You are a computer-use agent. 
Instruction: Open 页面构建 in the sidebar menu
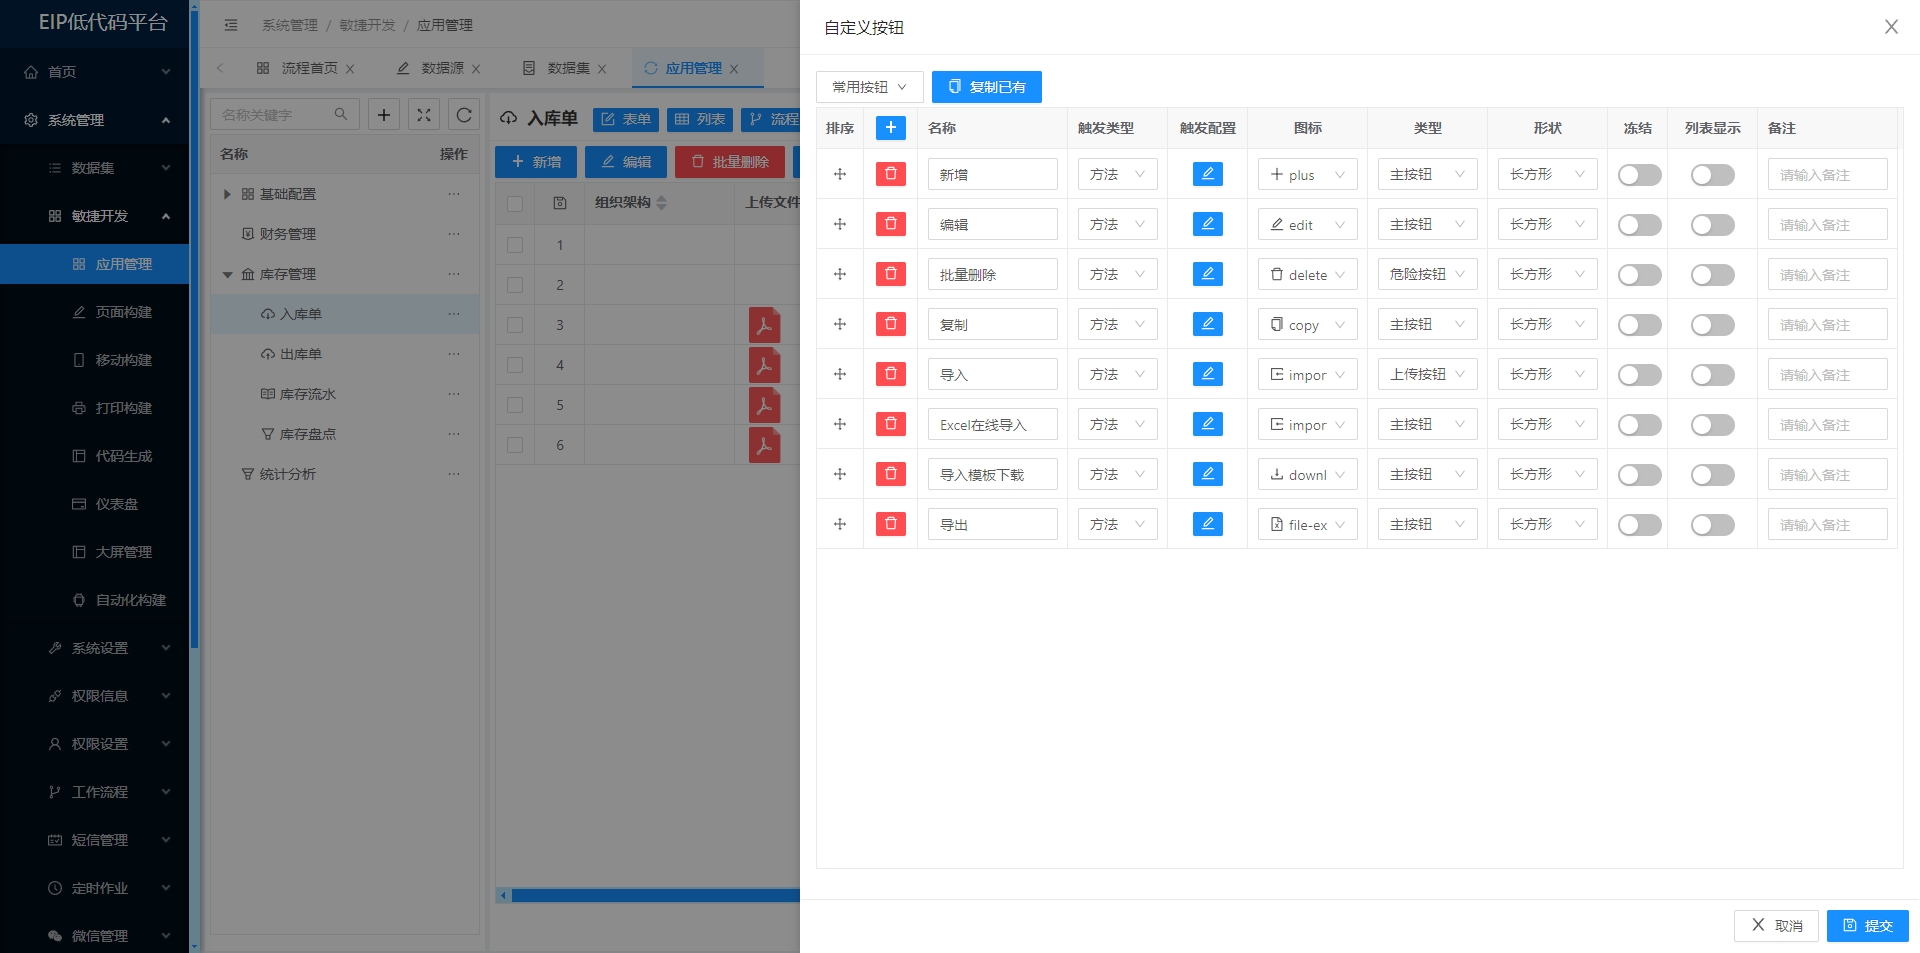click(123, 312)
